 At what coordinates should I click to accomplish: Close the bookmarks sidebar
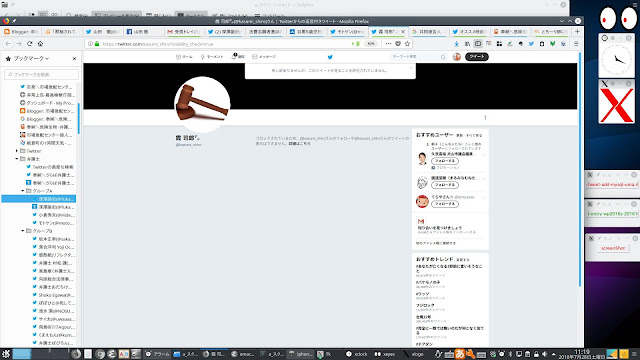coord(74,59)
